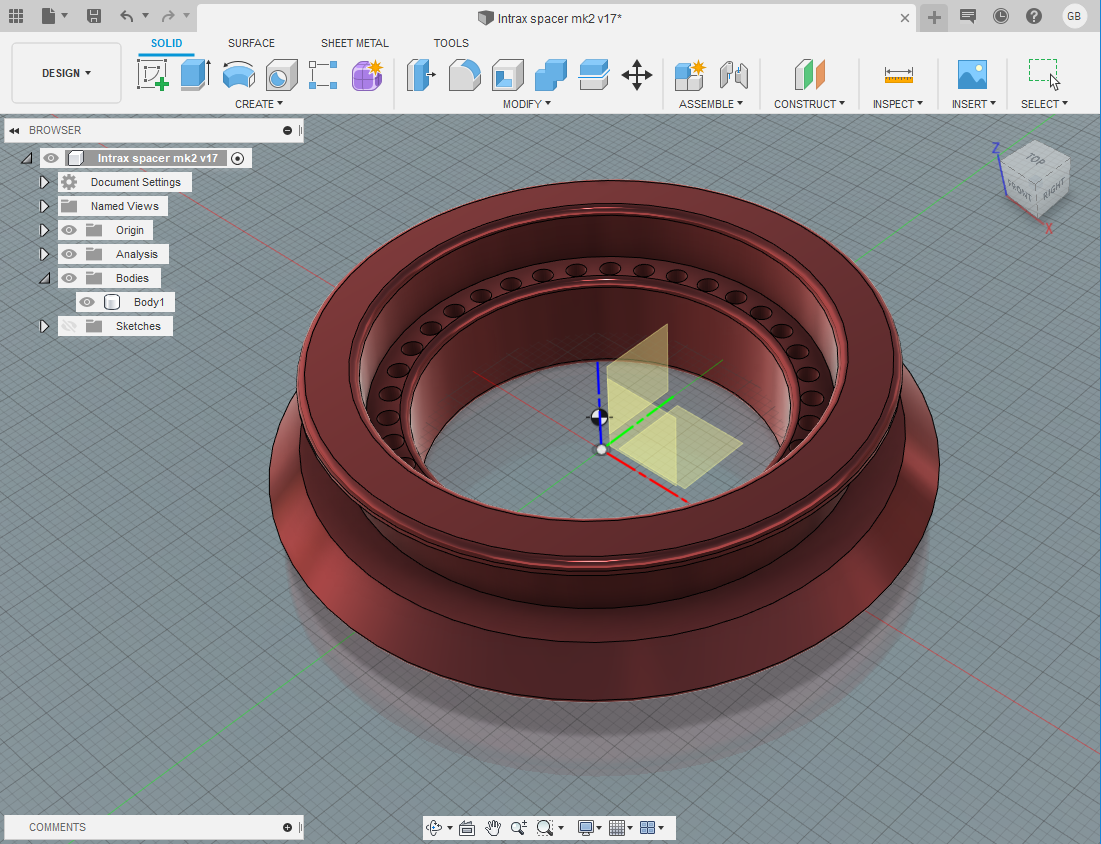1101x844 pixels.
Task: Undo the last action
Action: click(x=126, y=15)
